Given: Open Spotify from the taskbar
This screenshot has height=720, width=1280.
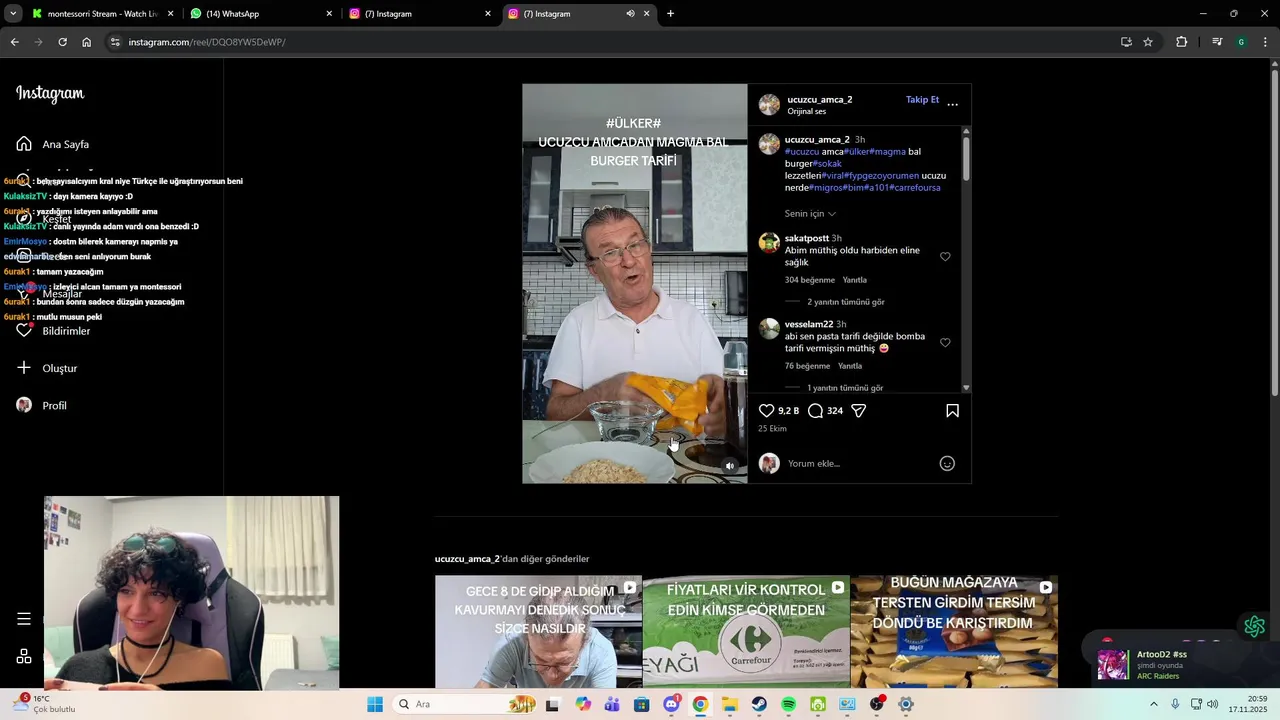Looking at the screenshot, I should (x=788, y=704).
